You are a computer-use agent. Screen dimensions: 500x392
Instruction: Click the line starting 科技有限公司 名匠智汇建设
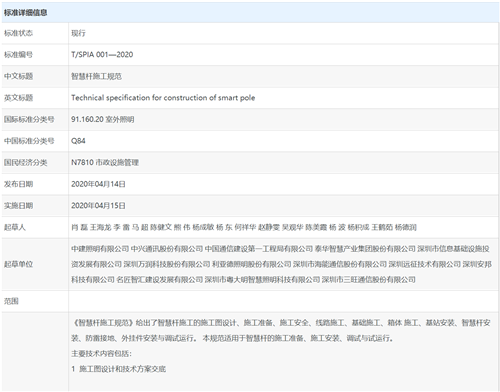tap(243, 280)
